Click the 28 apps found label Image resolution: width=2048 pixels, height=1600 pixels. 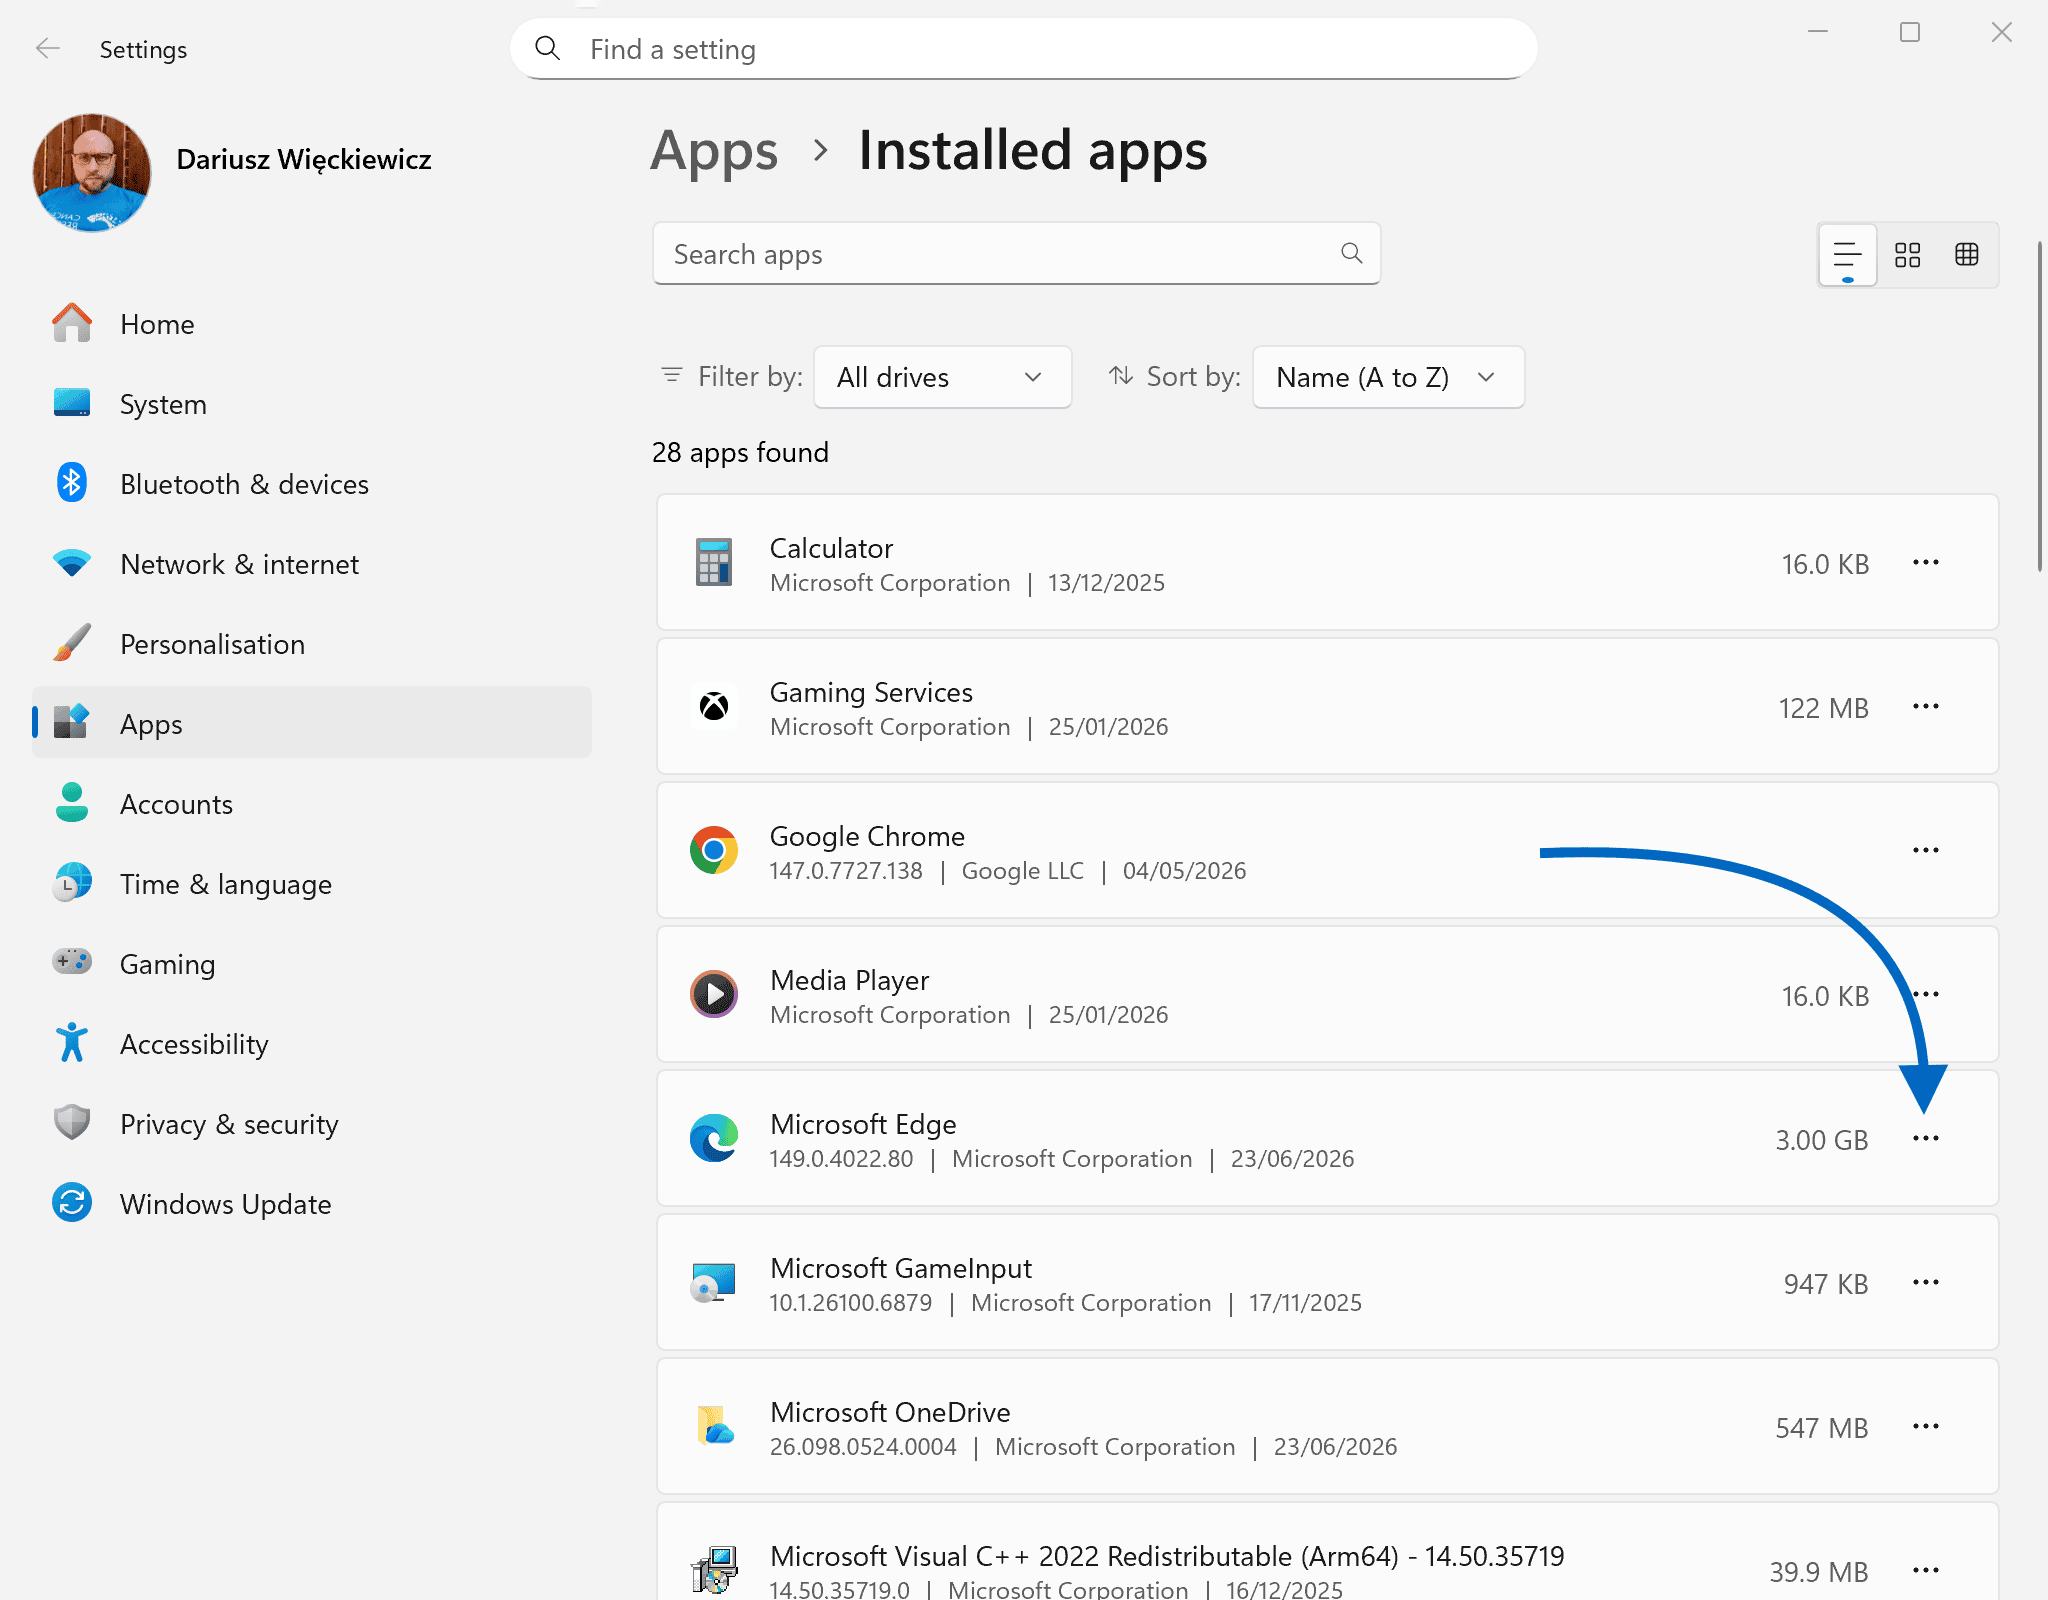coord(740,452)
